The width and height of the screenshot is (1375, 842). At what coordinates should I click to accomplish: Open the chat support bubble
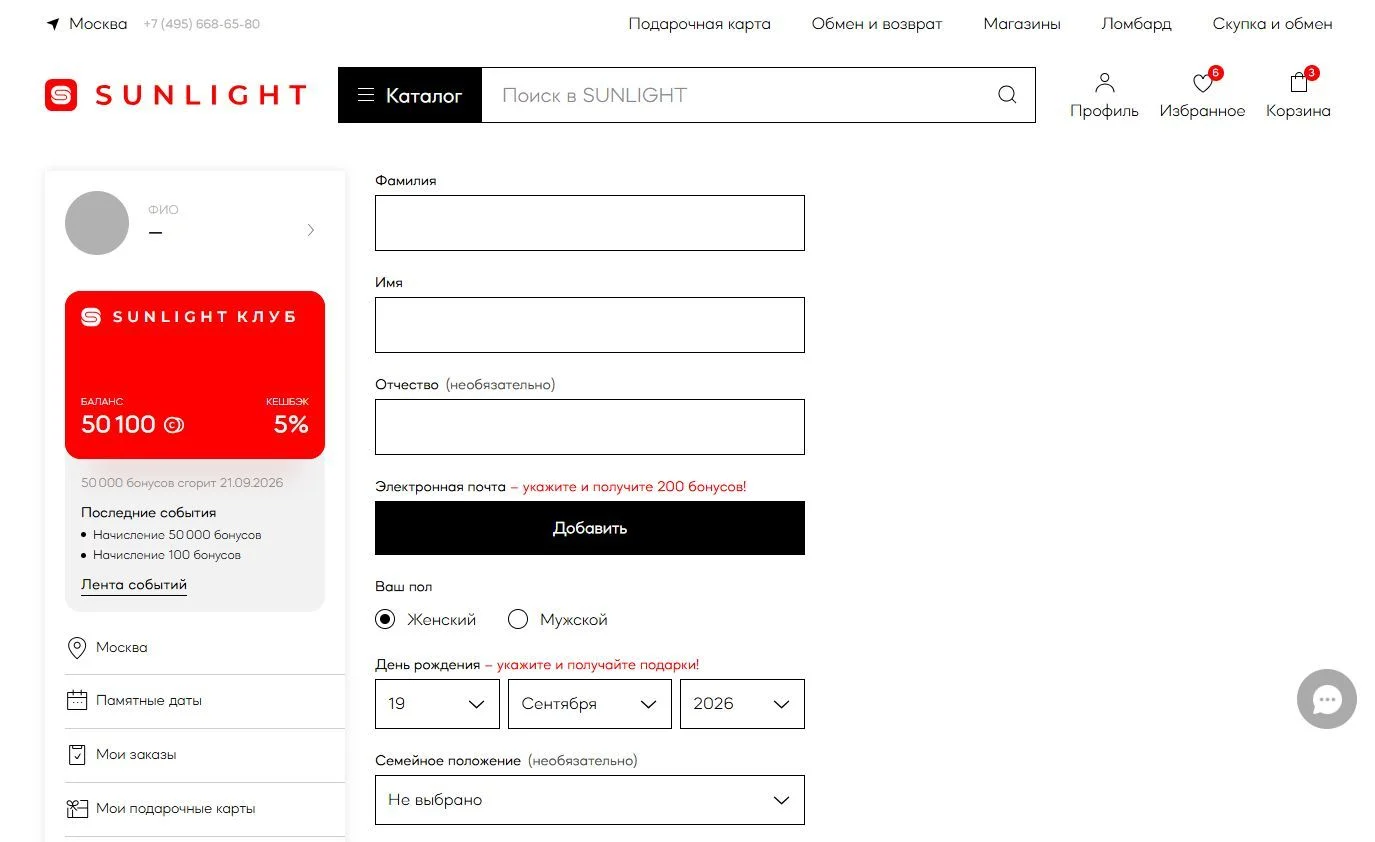1327,699
